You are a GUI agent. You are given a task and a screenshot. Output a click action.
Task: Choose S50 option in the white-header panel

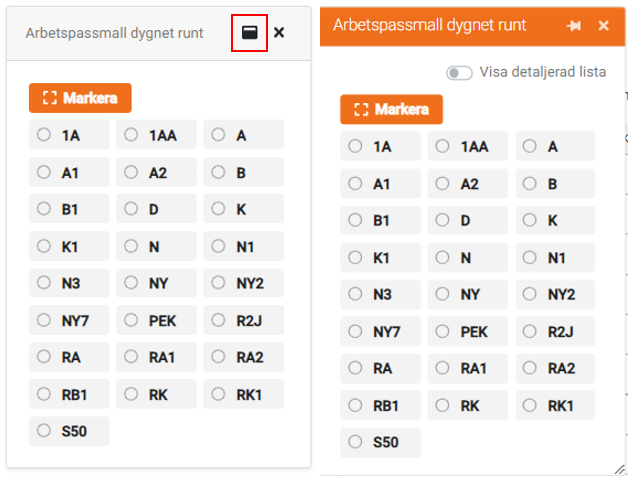44,431
